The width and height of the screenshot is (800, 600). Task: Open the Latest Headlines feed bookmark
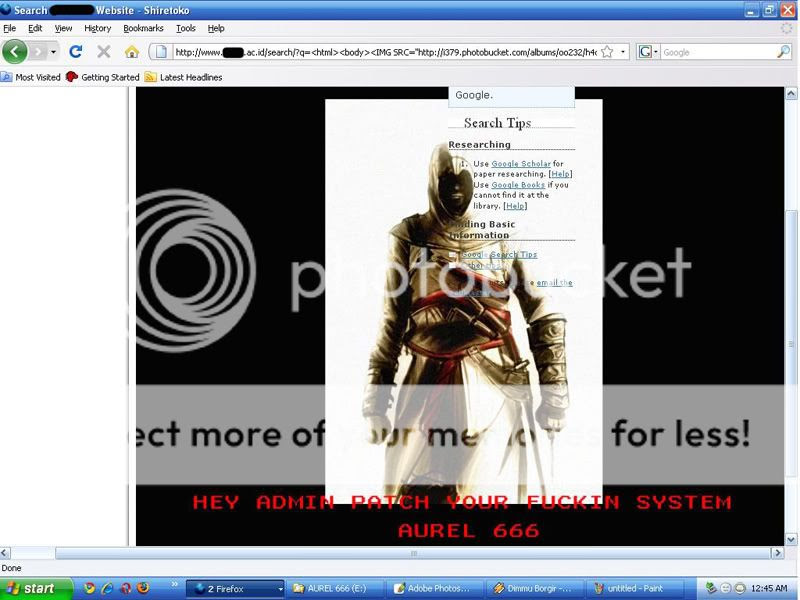(x=184, y=77)
